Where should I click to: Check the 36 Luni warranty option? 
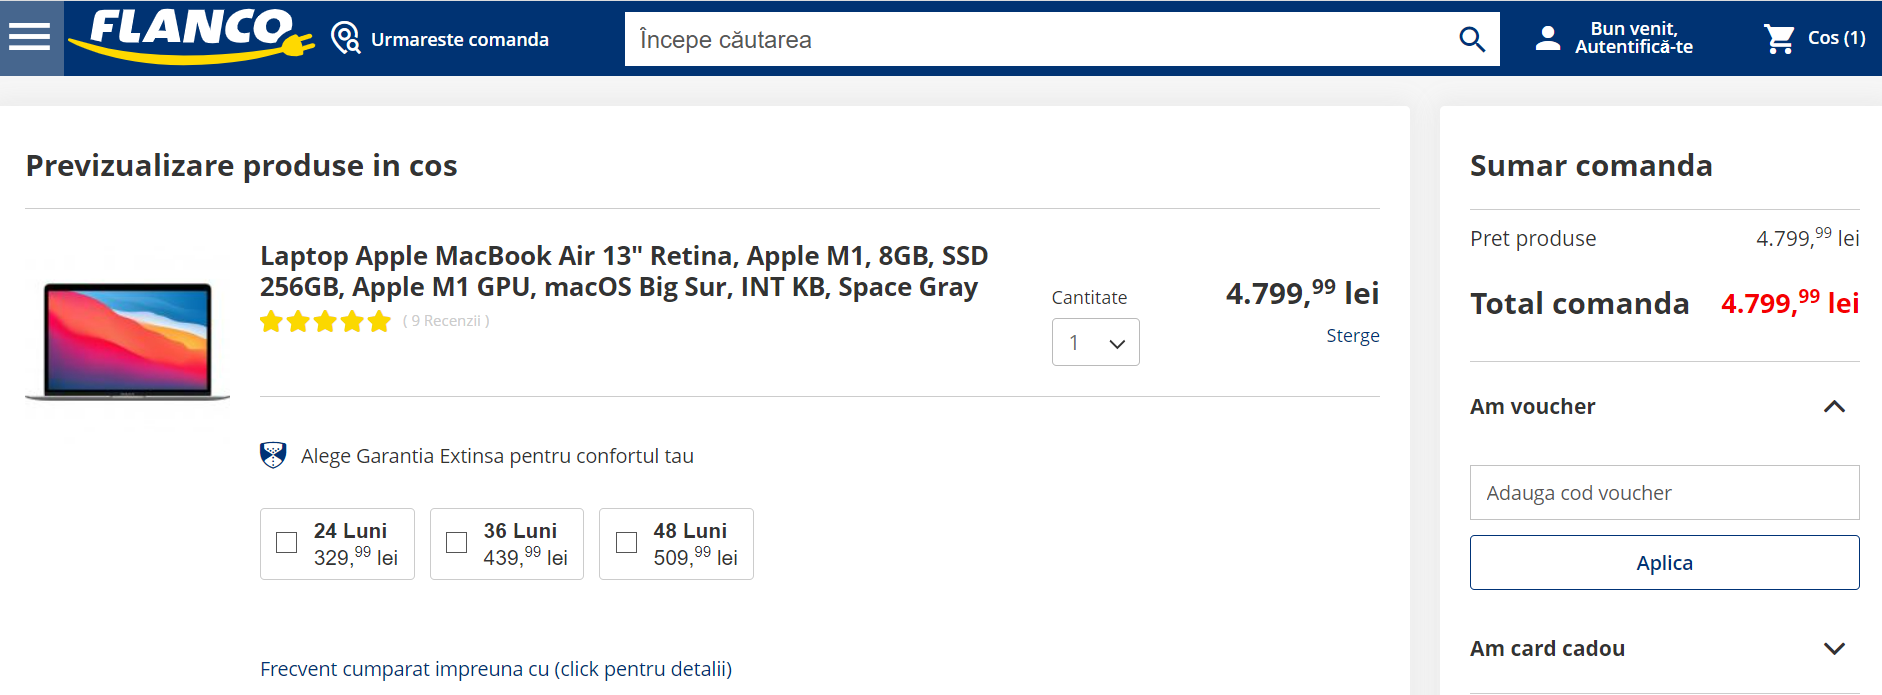(457, 542)
